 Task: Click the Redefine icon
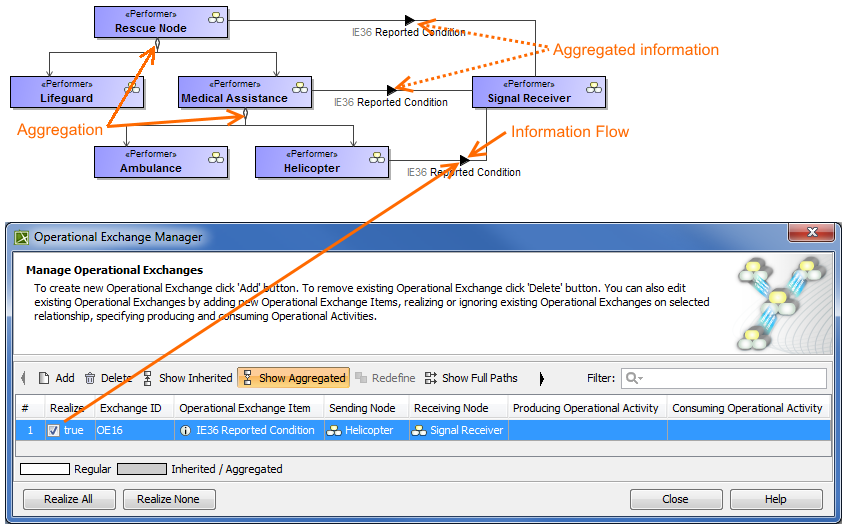(361, 378)
